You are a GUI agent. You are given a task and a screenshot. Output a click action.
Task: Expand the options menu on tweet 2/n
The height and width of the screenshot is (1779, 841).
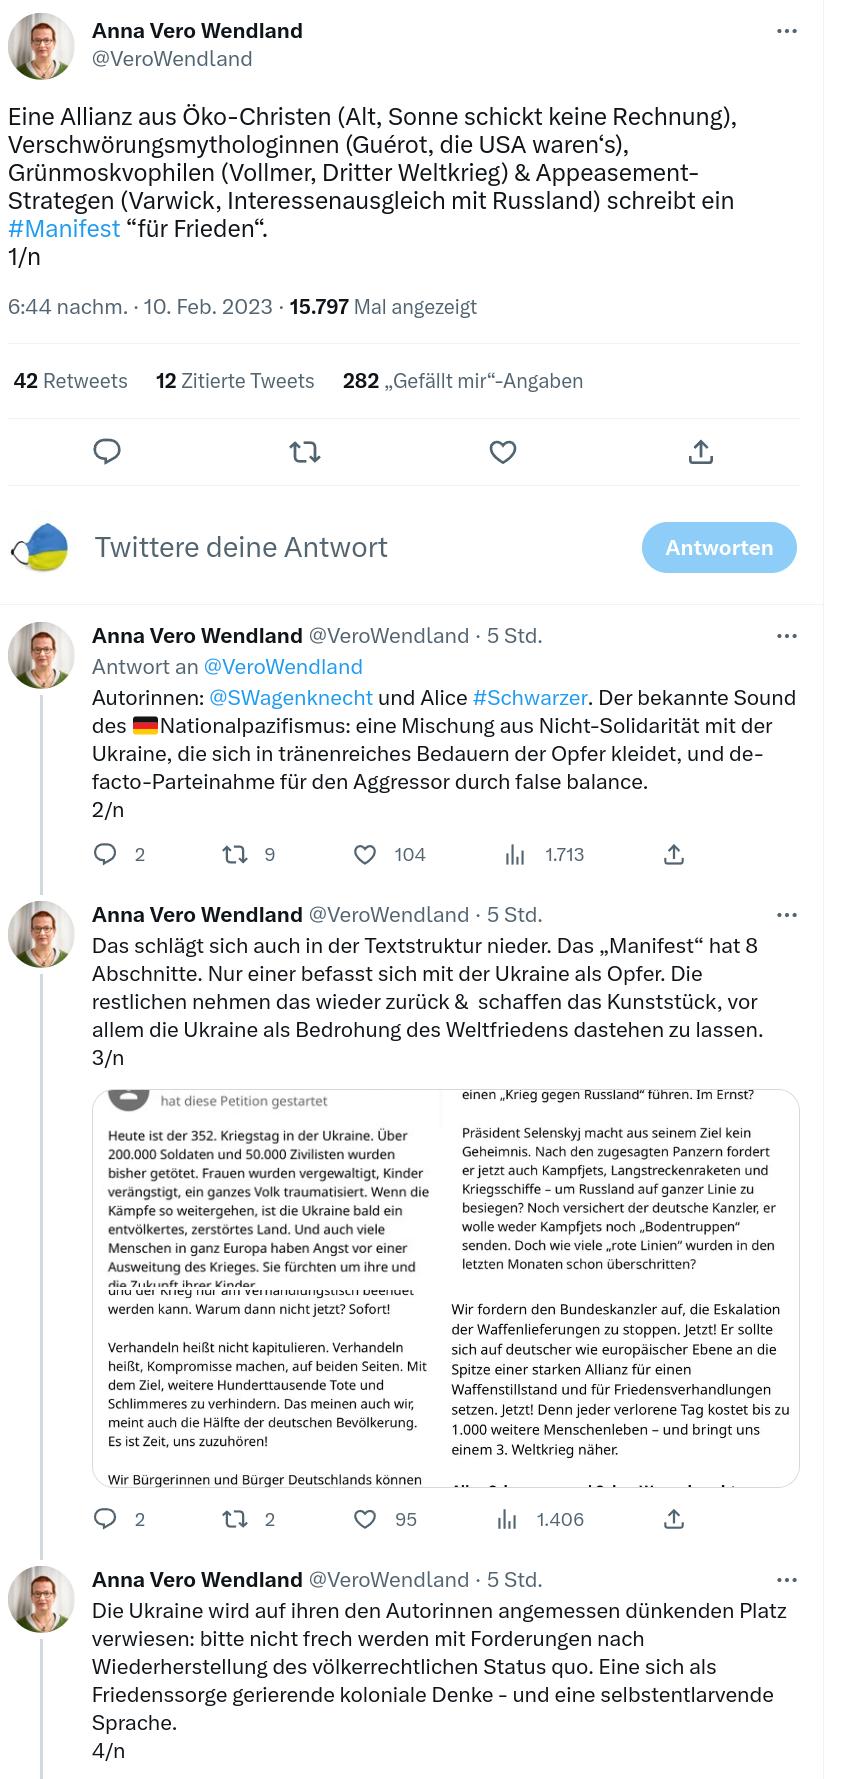click(x=787, y=635)
